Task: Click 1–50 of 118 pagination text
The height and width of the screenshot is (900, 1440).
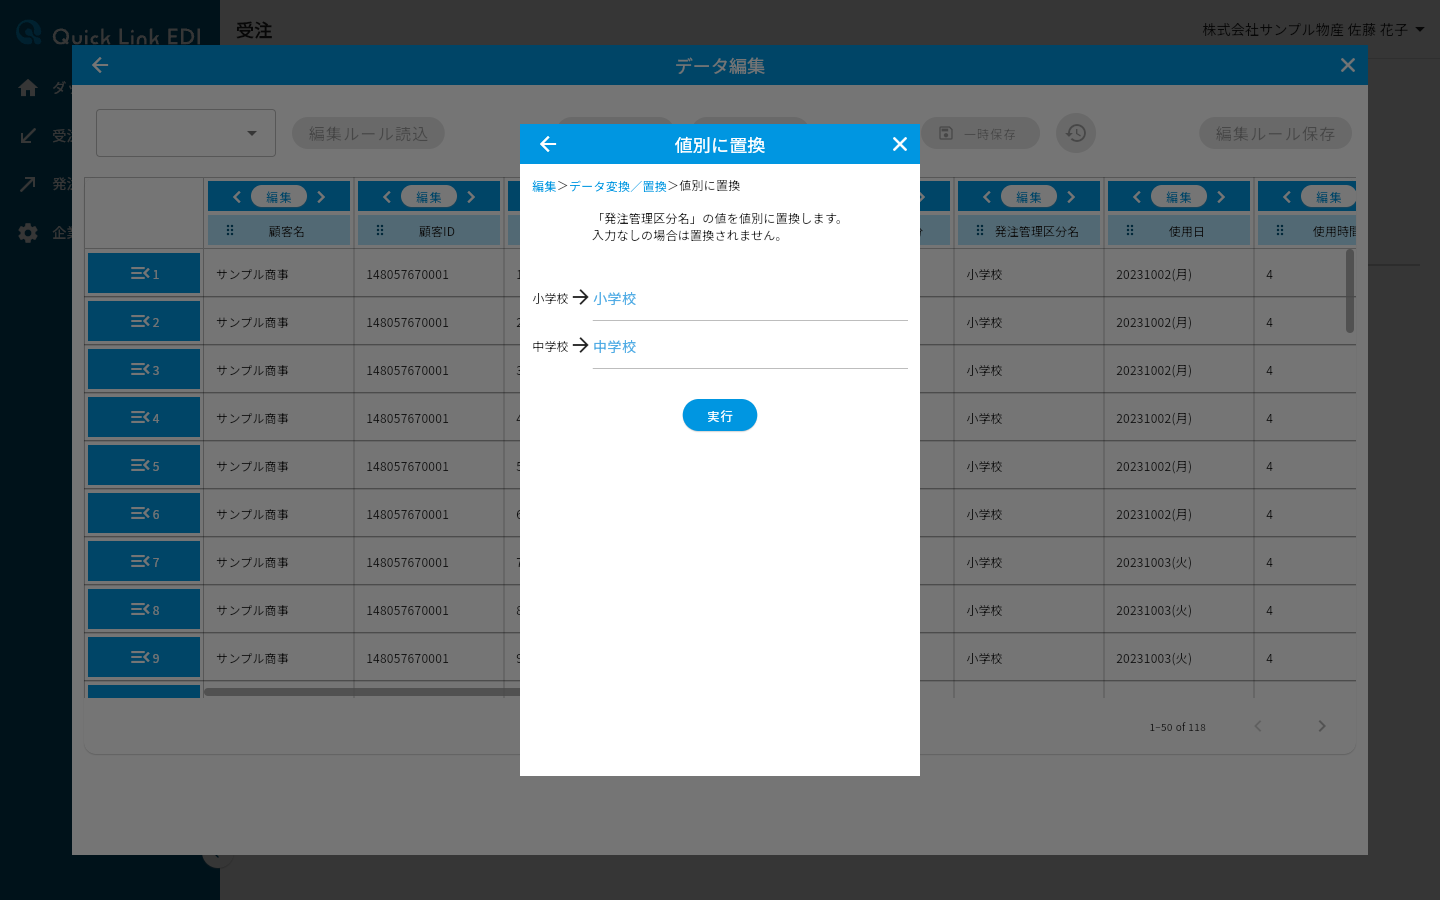Action: coord(1177,727)
